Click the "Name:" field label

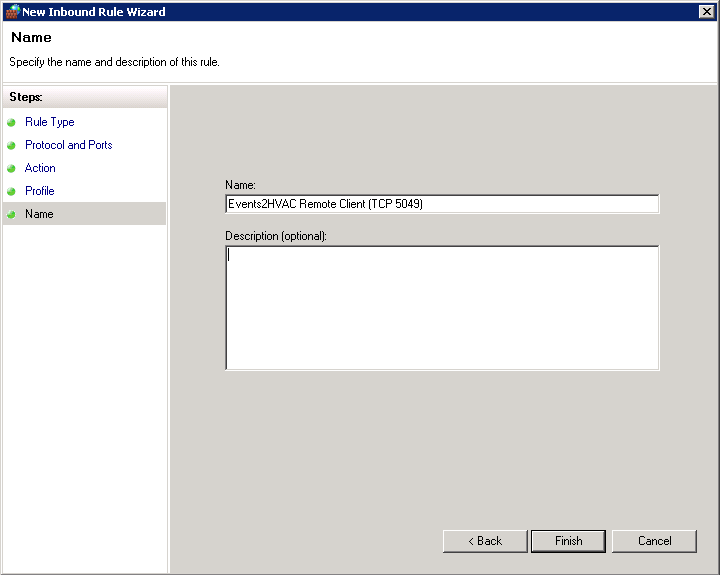(x=240, y=185)
